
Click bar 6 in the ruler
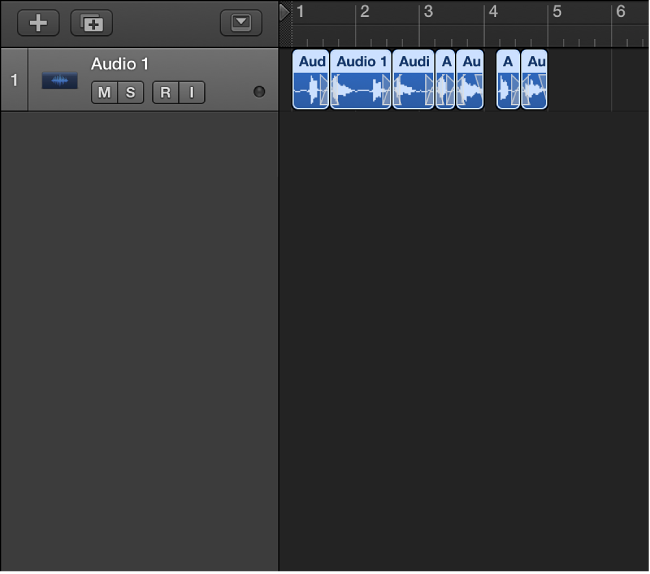point(620,12)
